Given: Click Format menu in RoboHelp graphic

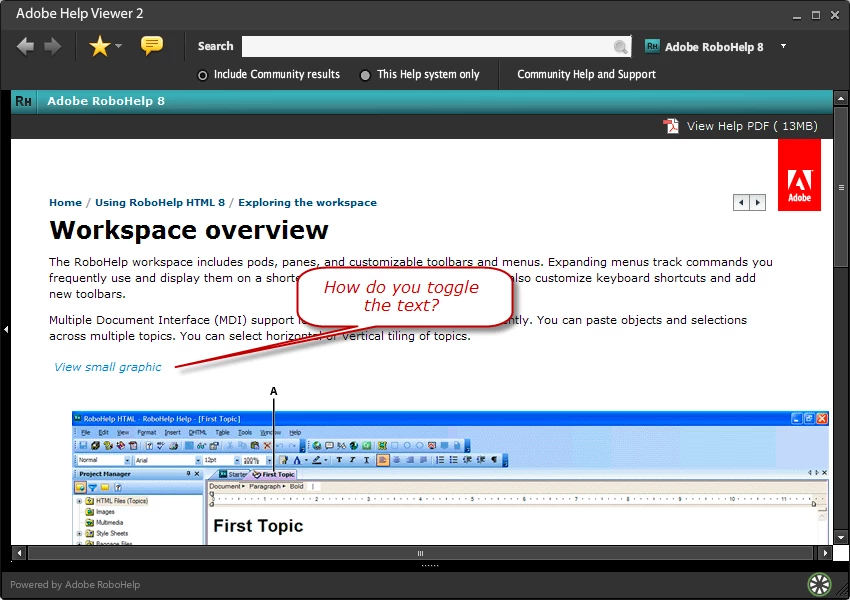Looking at the screenshot, I should pyautogui.click(x=146, y=433).
